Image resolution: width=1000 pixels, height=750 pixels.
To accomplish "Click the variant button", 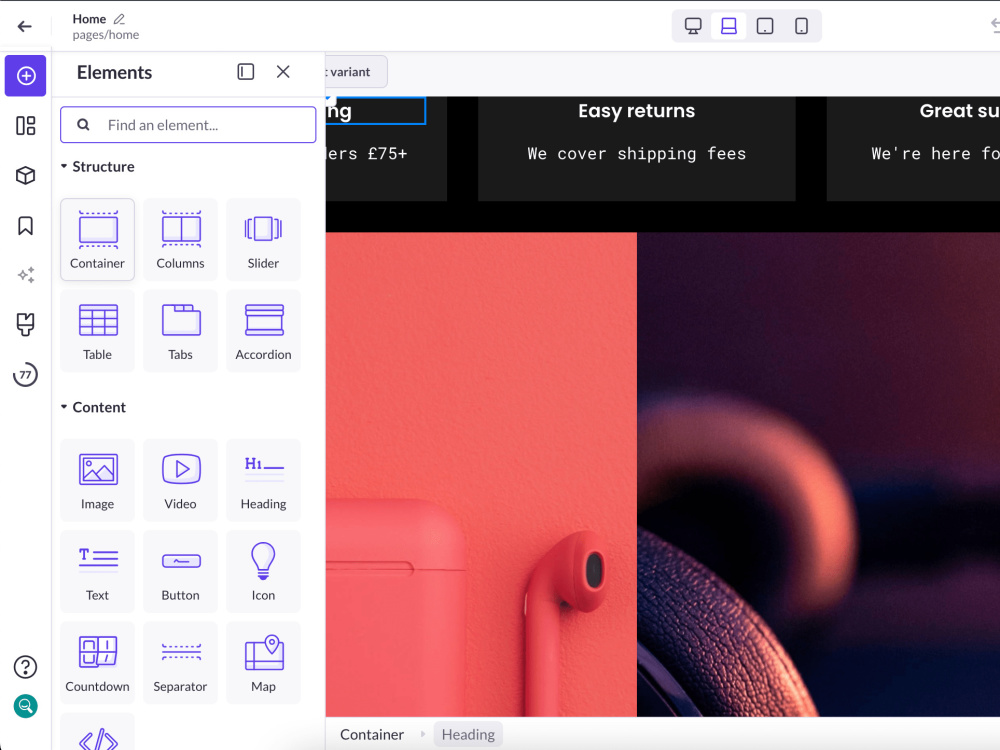I will [356, 71].
